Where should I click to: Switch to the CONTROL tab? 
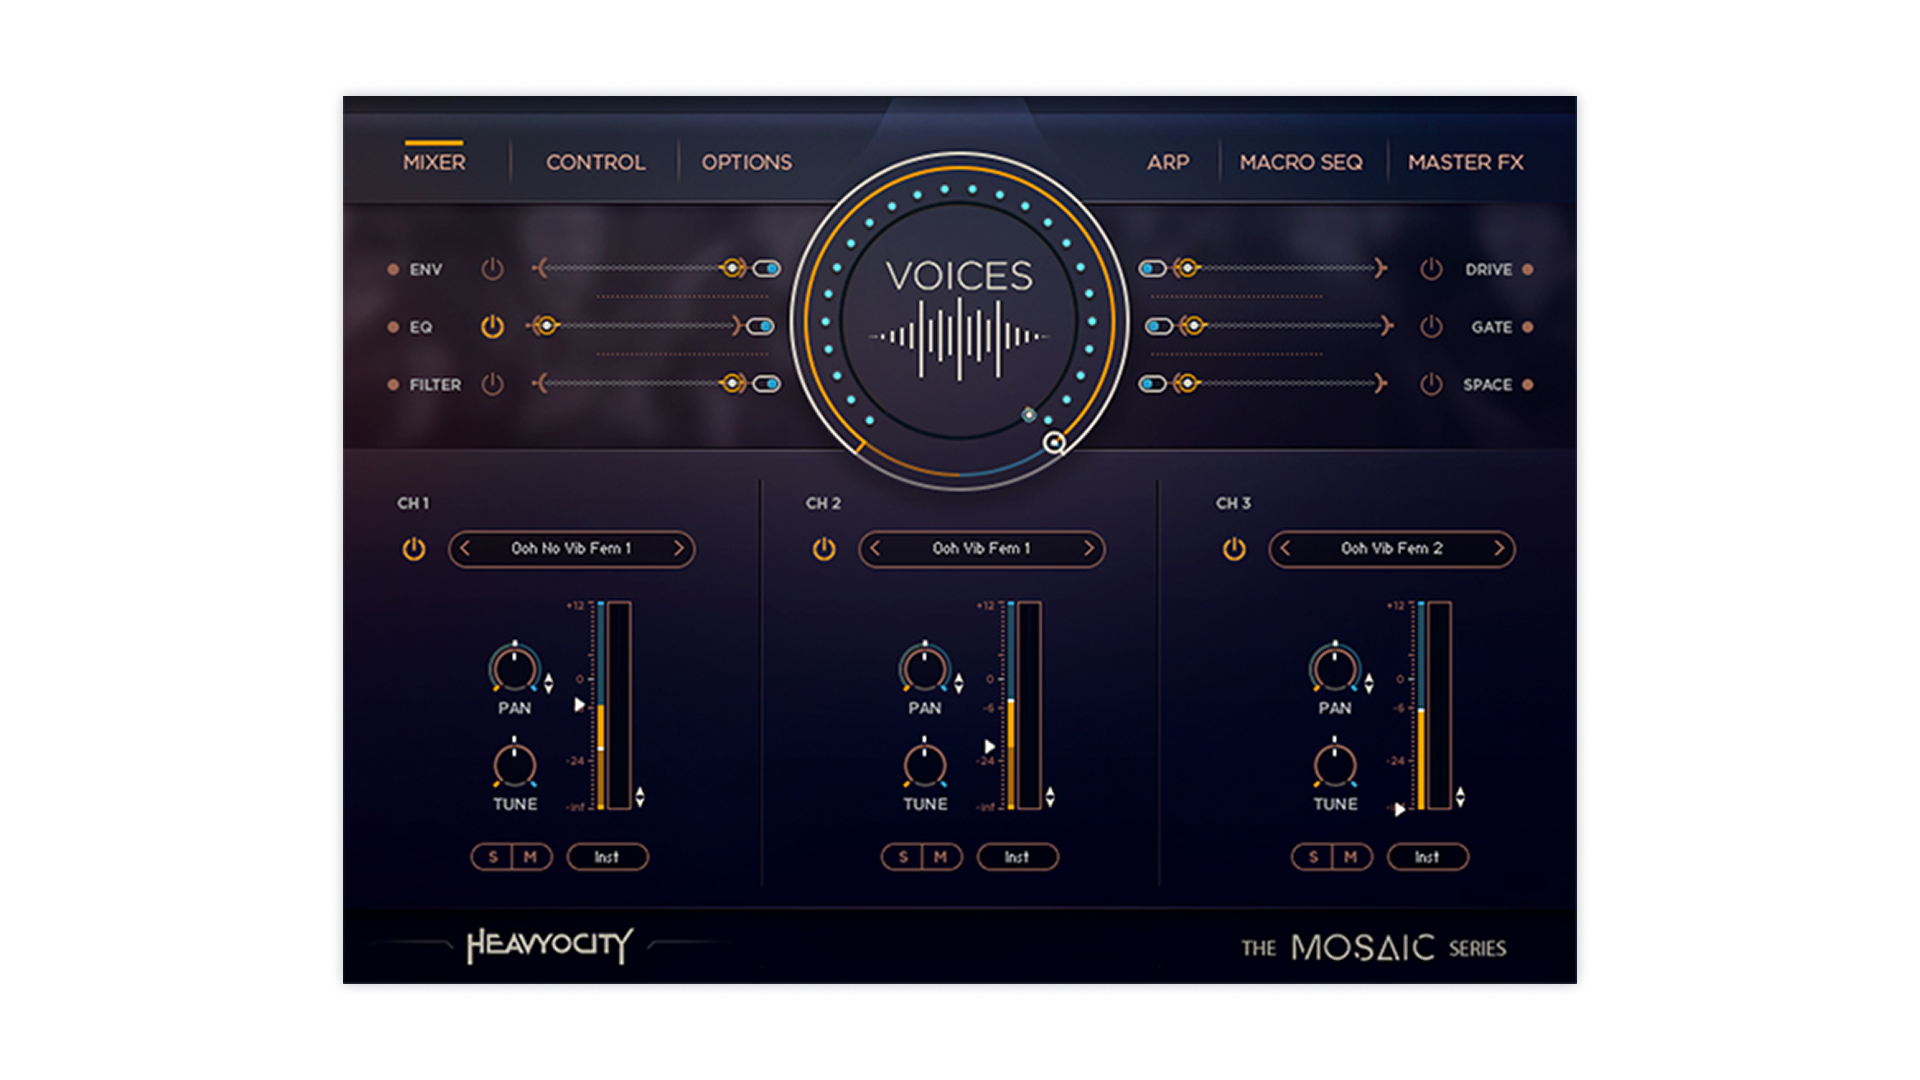pos(595,162)
